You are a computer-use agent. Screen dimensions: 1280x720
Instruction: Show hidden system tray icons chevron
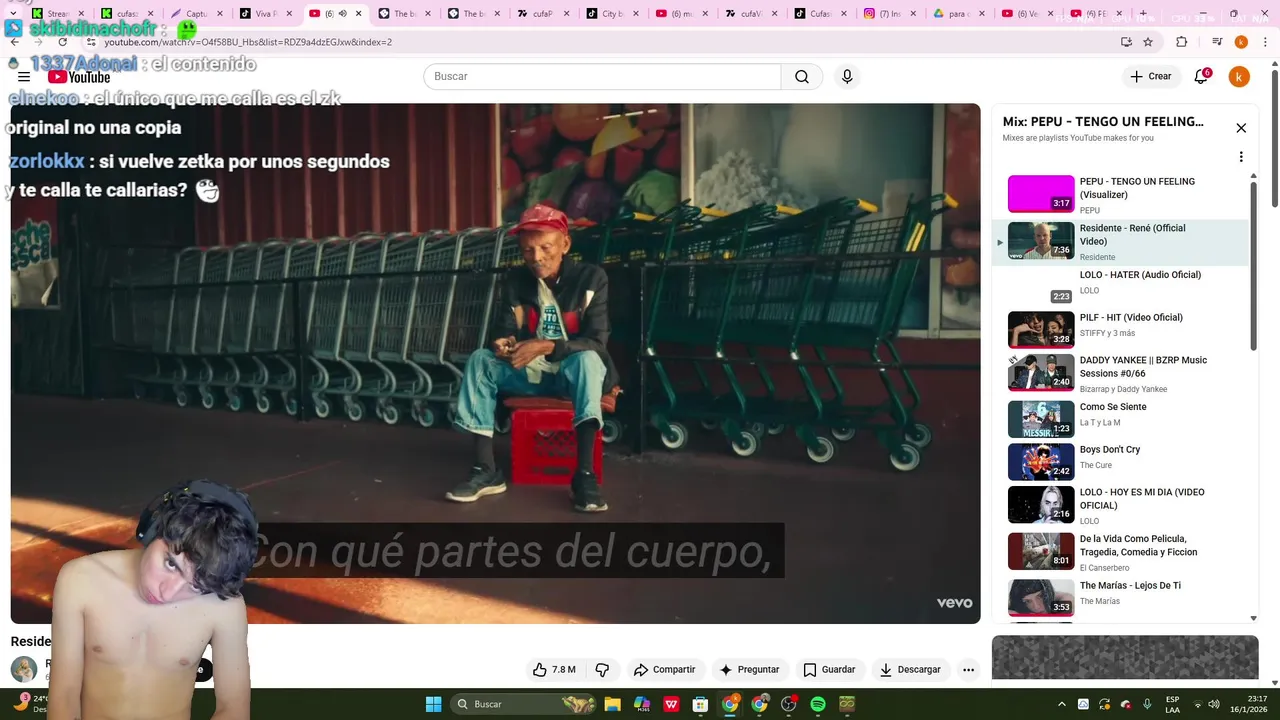click(1061, 704)
